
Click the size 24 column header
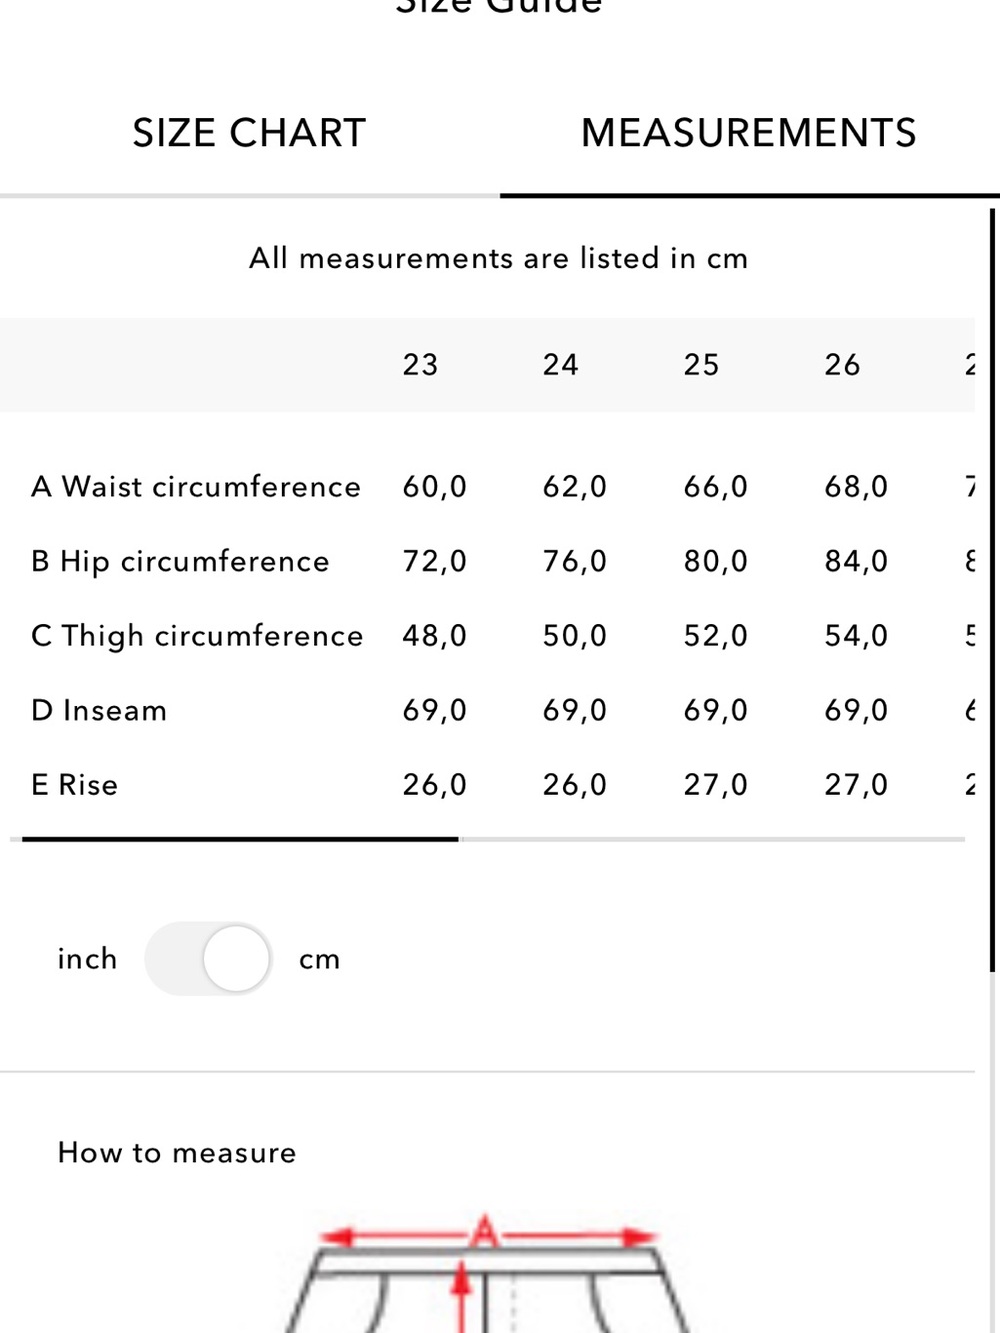tap(560, 365)
